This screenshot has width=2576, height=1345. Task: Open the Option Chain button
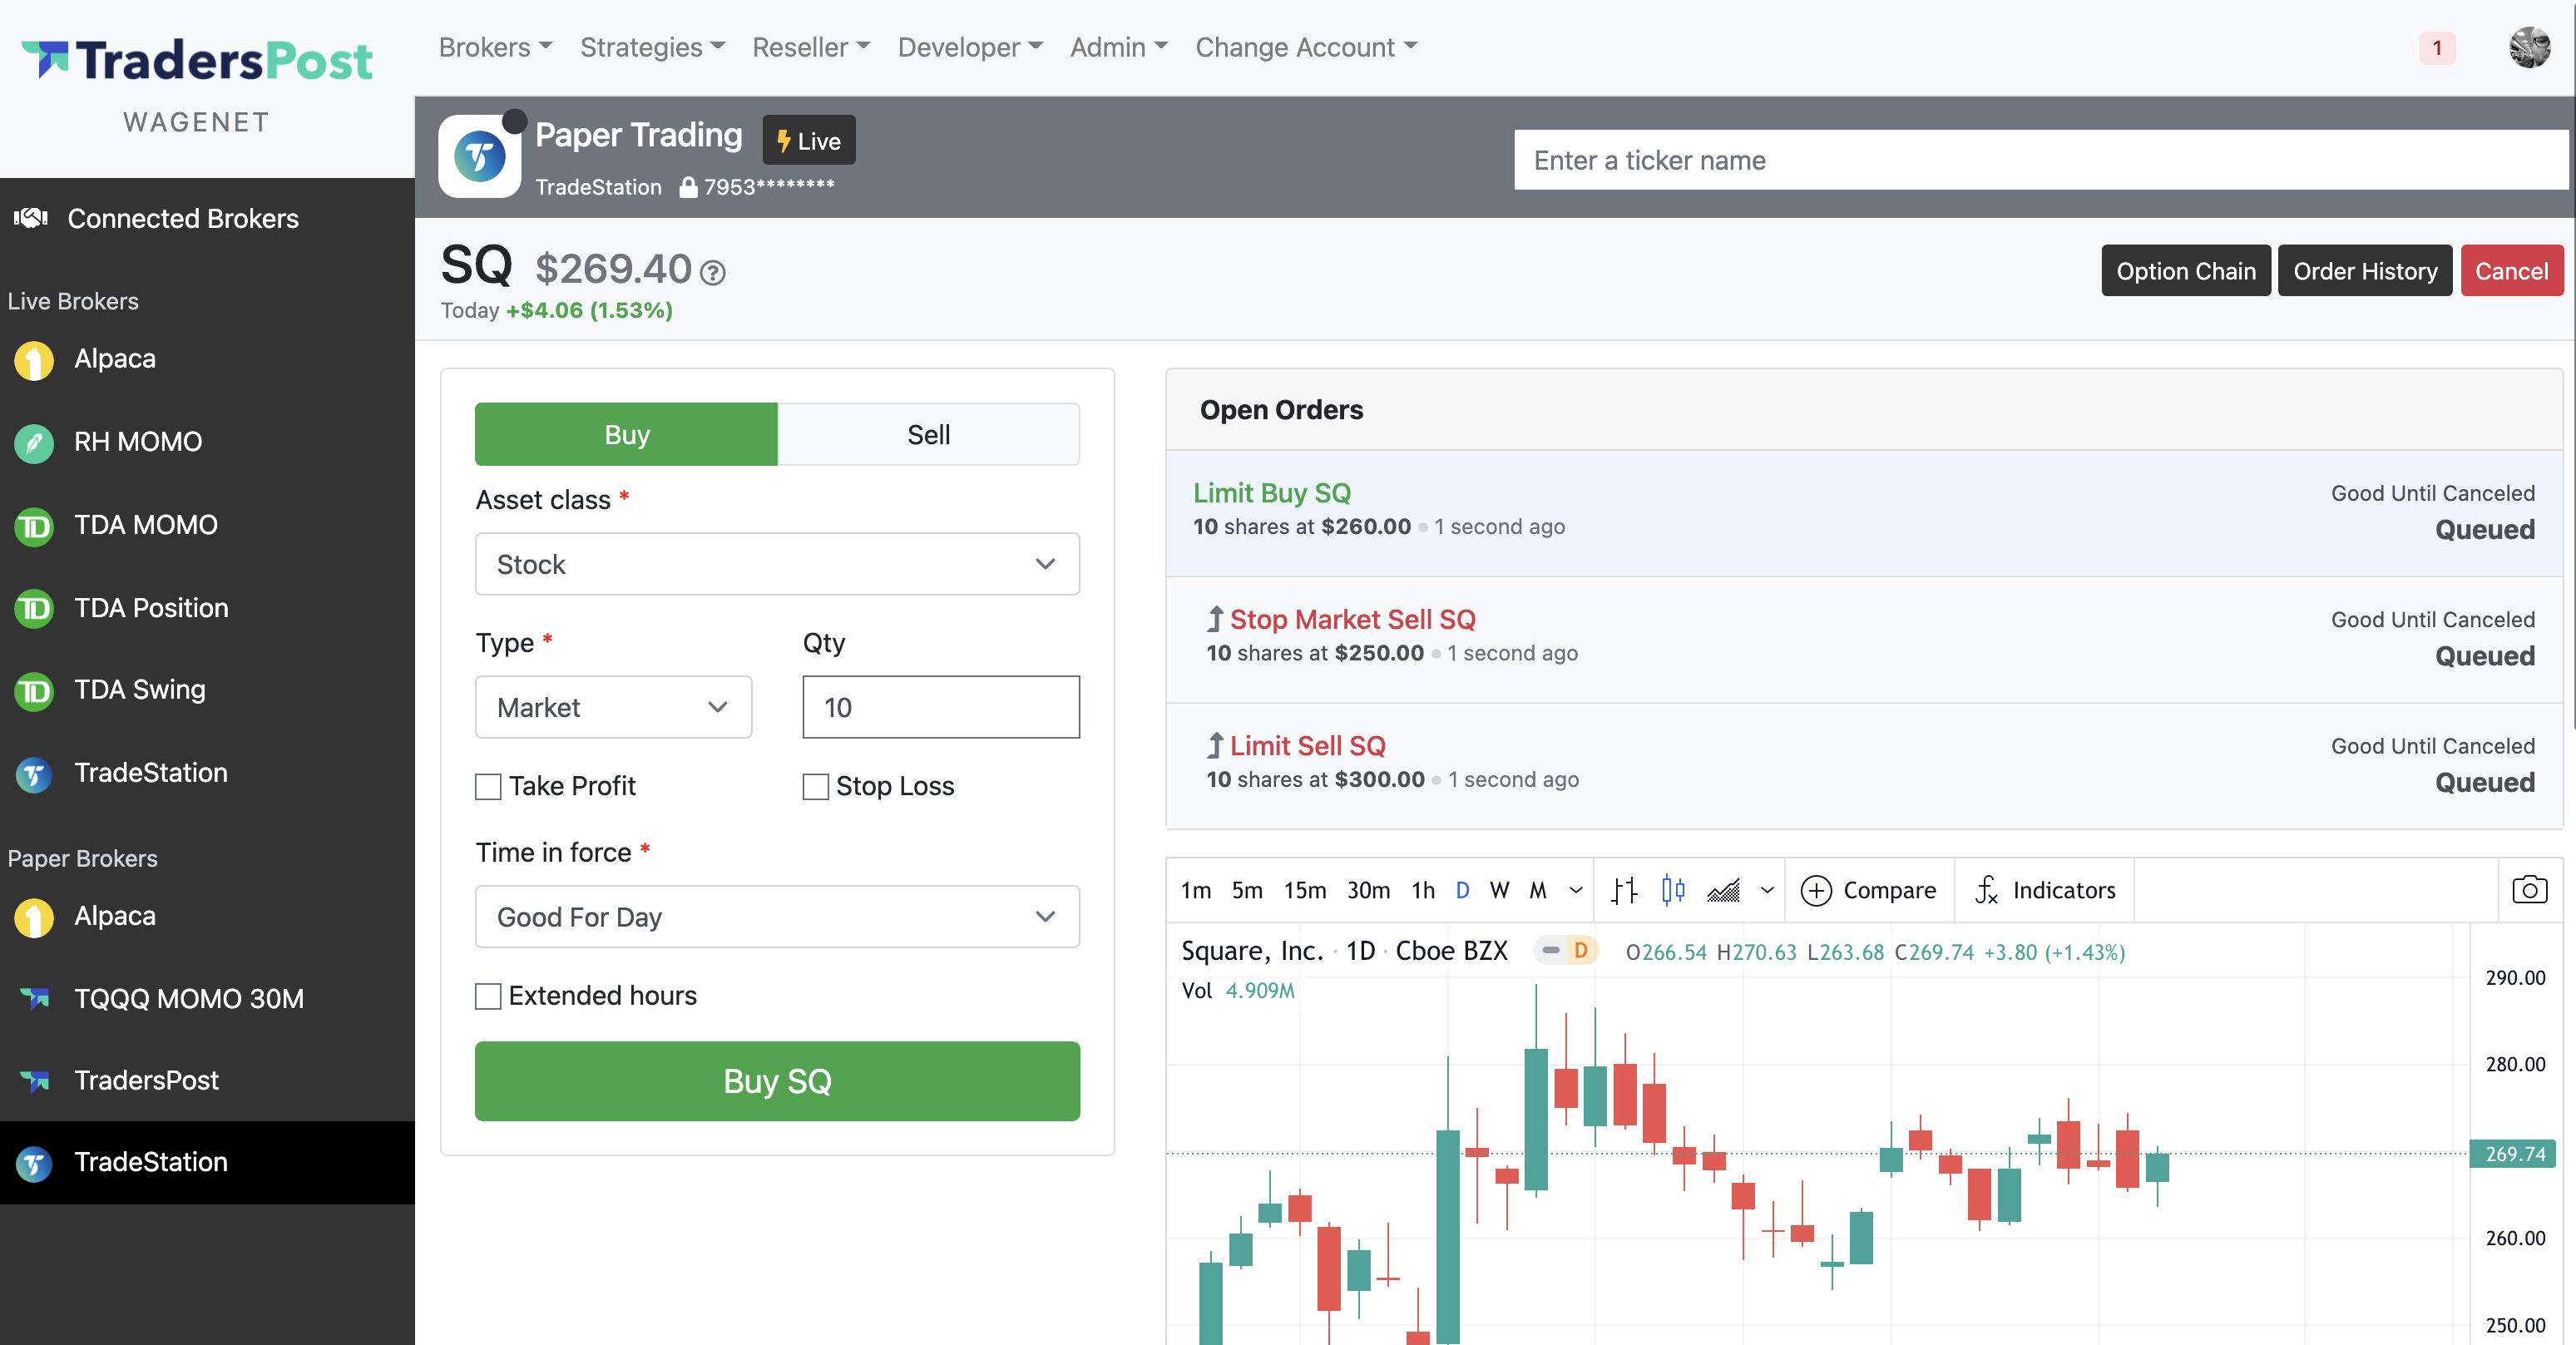click(2185, 271)
